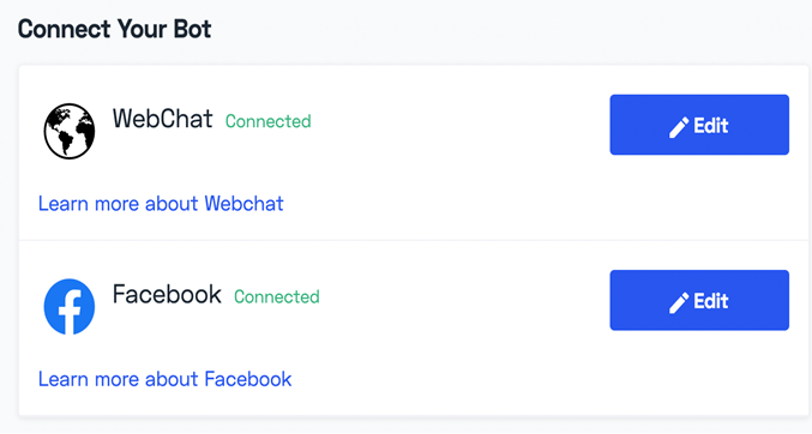
Task: Open the Learn more about Webchat link
Action: [161, 204]
